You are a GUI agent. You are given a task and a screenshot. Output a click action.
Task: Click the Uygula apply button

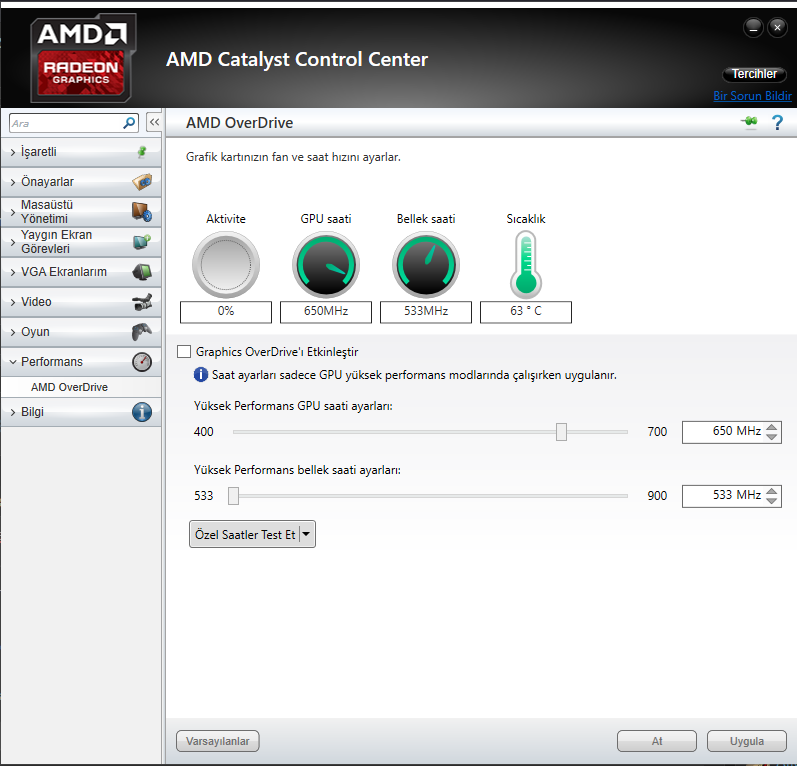tap(747, 741)
